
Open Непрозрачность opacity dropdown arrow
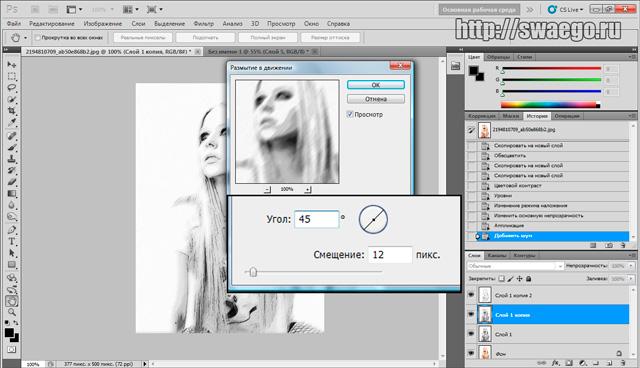[x=631, y=266]
